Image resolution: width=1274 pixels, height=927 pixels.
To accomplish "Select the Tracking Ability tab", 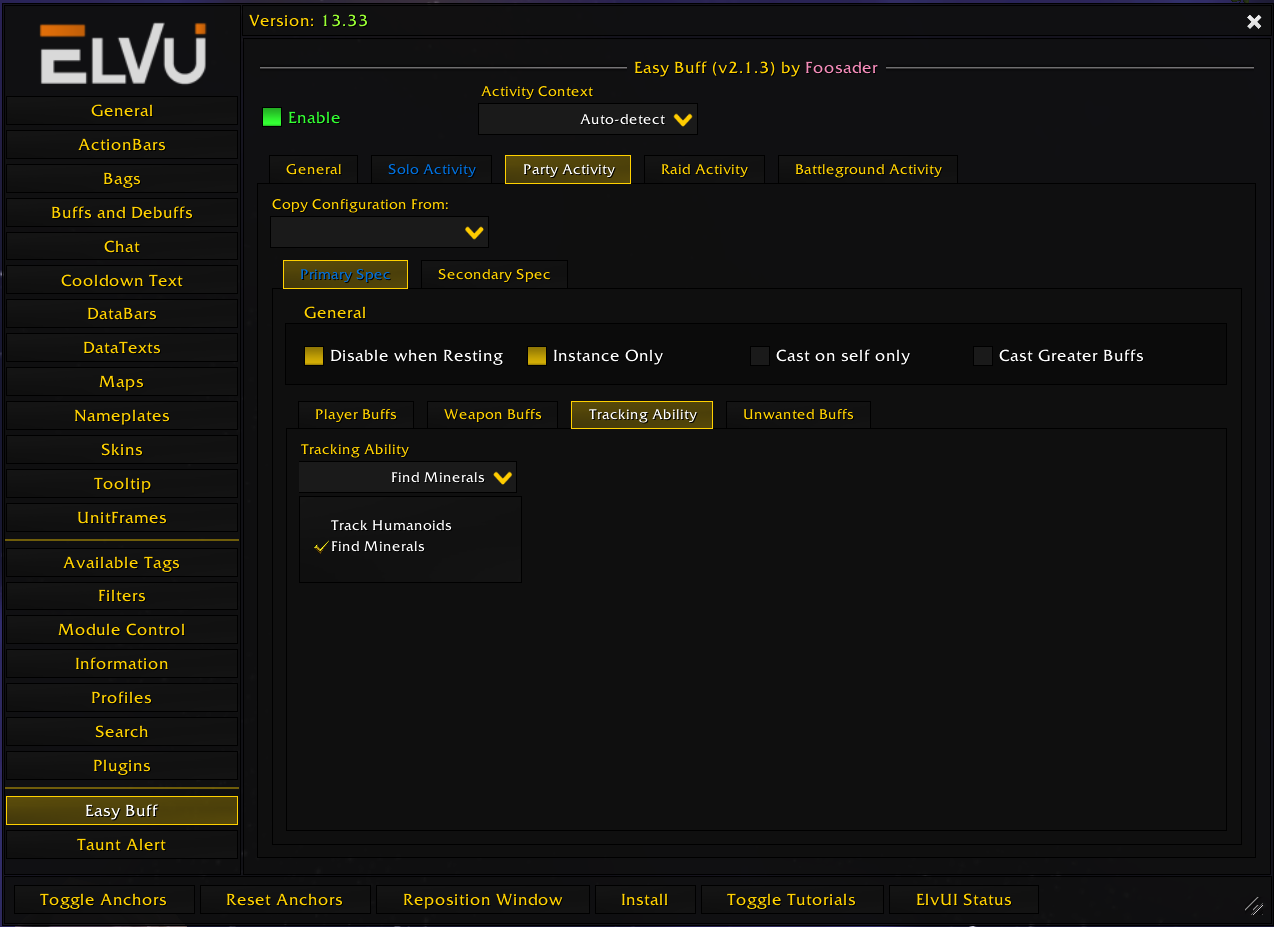I will pyautogui.click(x=642, y=414).
